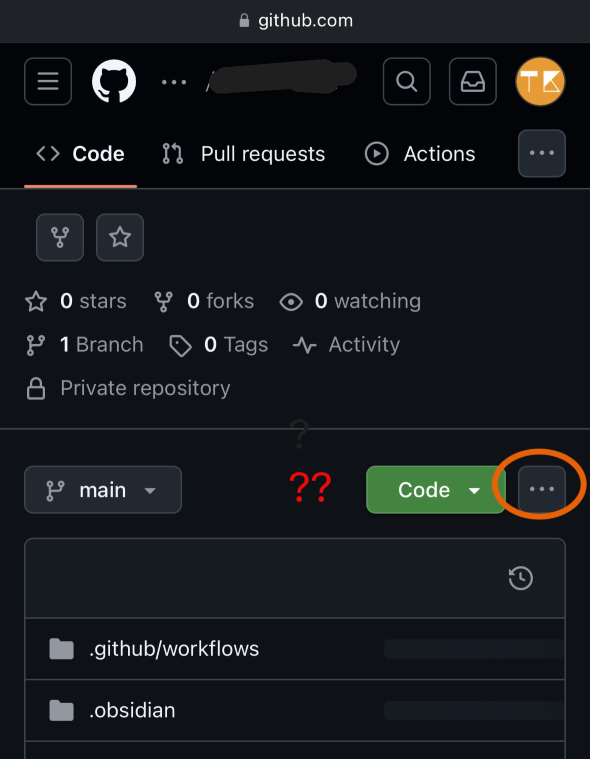The width and height of the screenshot is (590, 759).
Task: Tap the github.com address bar
Action: pos(295,21)
